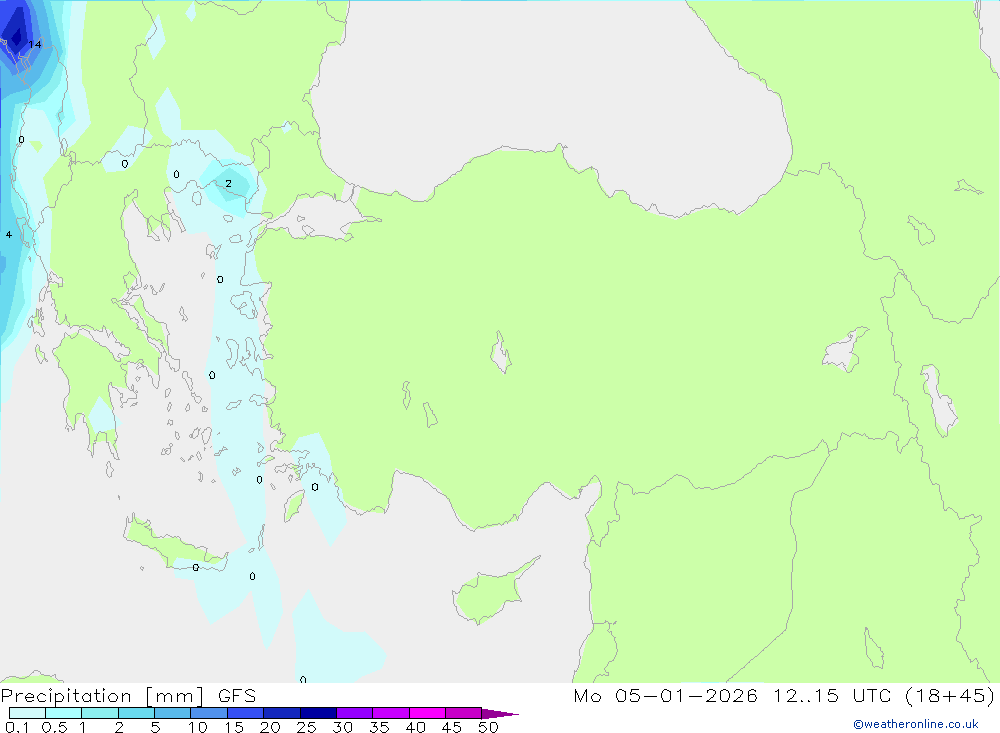Pick the 20–25 mm dark blue swatch
This screenshot has height=733, width=1000.
click(282, 713)
